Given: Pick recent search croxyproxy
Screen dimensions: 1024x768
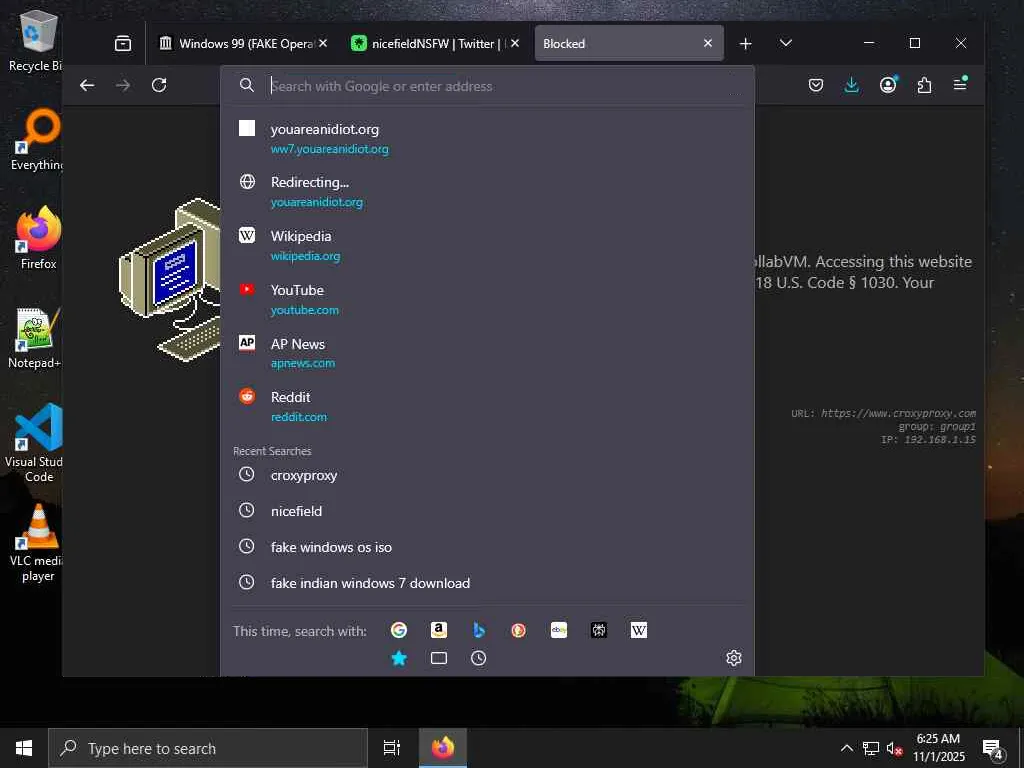Looking at the screenshot, I should click(x=487, y=475).
